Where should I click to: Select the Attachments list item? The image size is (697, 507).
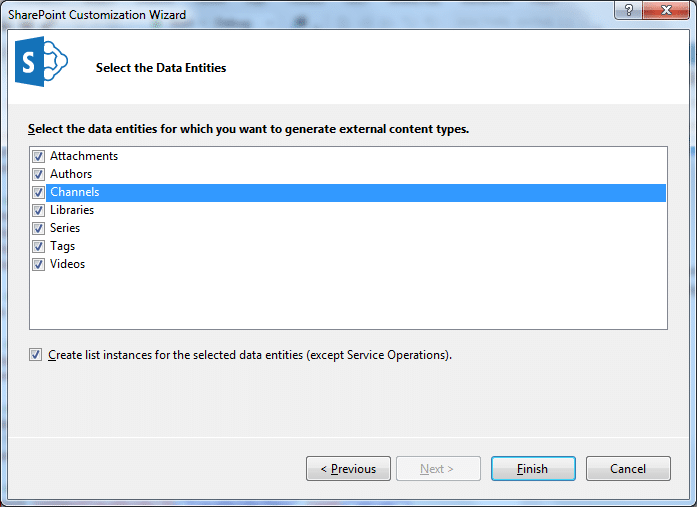[x=84, y=157]
